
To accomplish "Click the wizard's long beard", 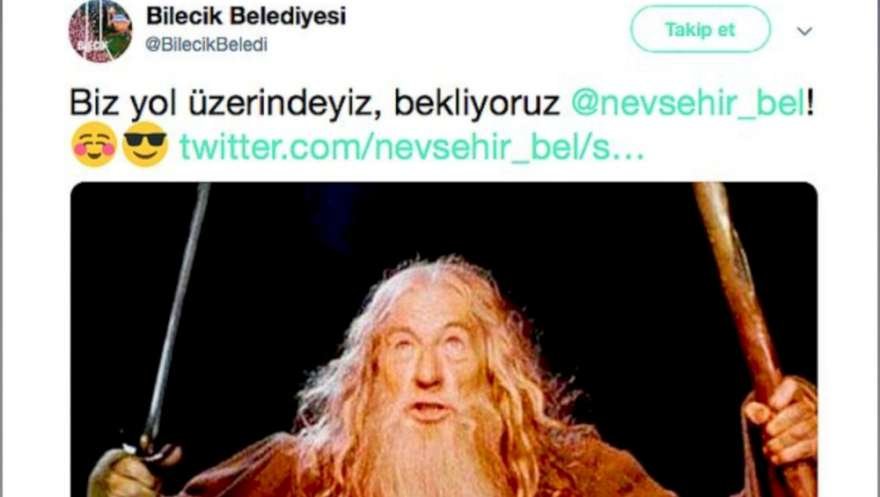I will [x=429, y=454].
